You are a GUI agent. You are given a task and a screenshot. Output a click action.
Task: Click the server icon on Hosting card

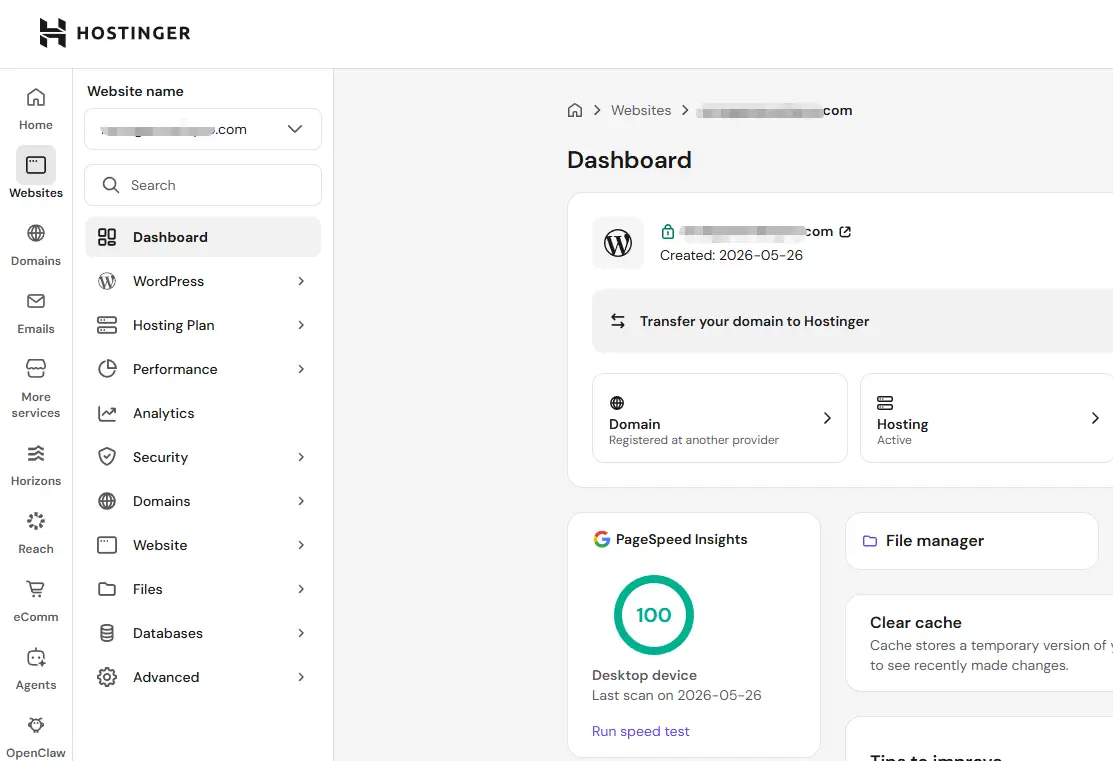coord(884,403)
